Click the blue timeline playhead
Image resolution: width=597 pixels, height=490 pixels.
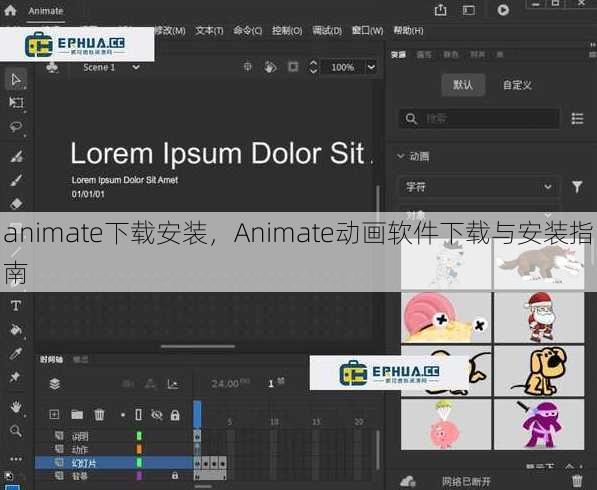tap(197, 414)
